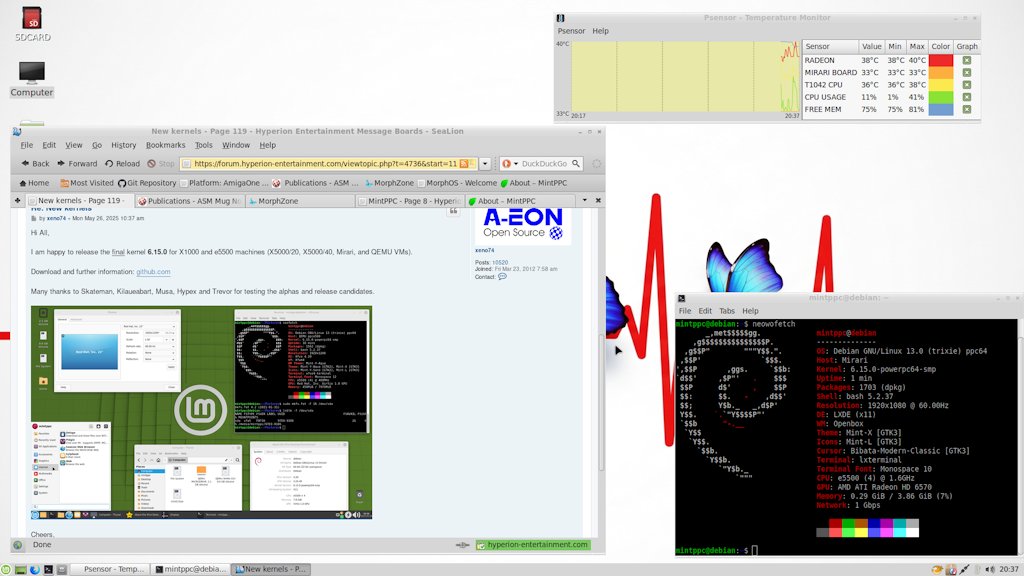Open the Edit menu in the terminal window
The height and width of the screenshot is (576, 1024).
(x=705, y=311)
